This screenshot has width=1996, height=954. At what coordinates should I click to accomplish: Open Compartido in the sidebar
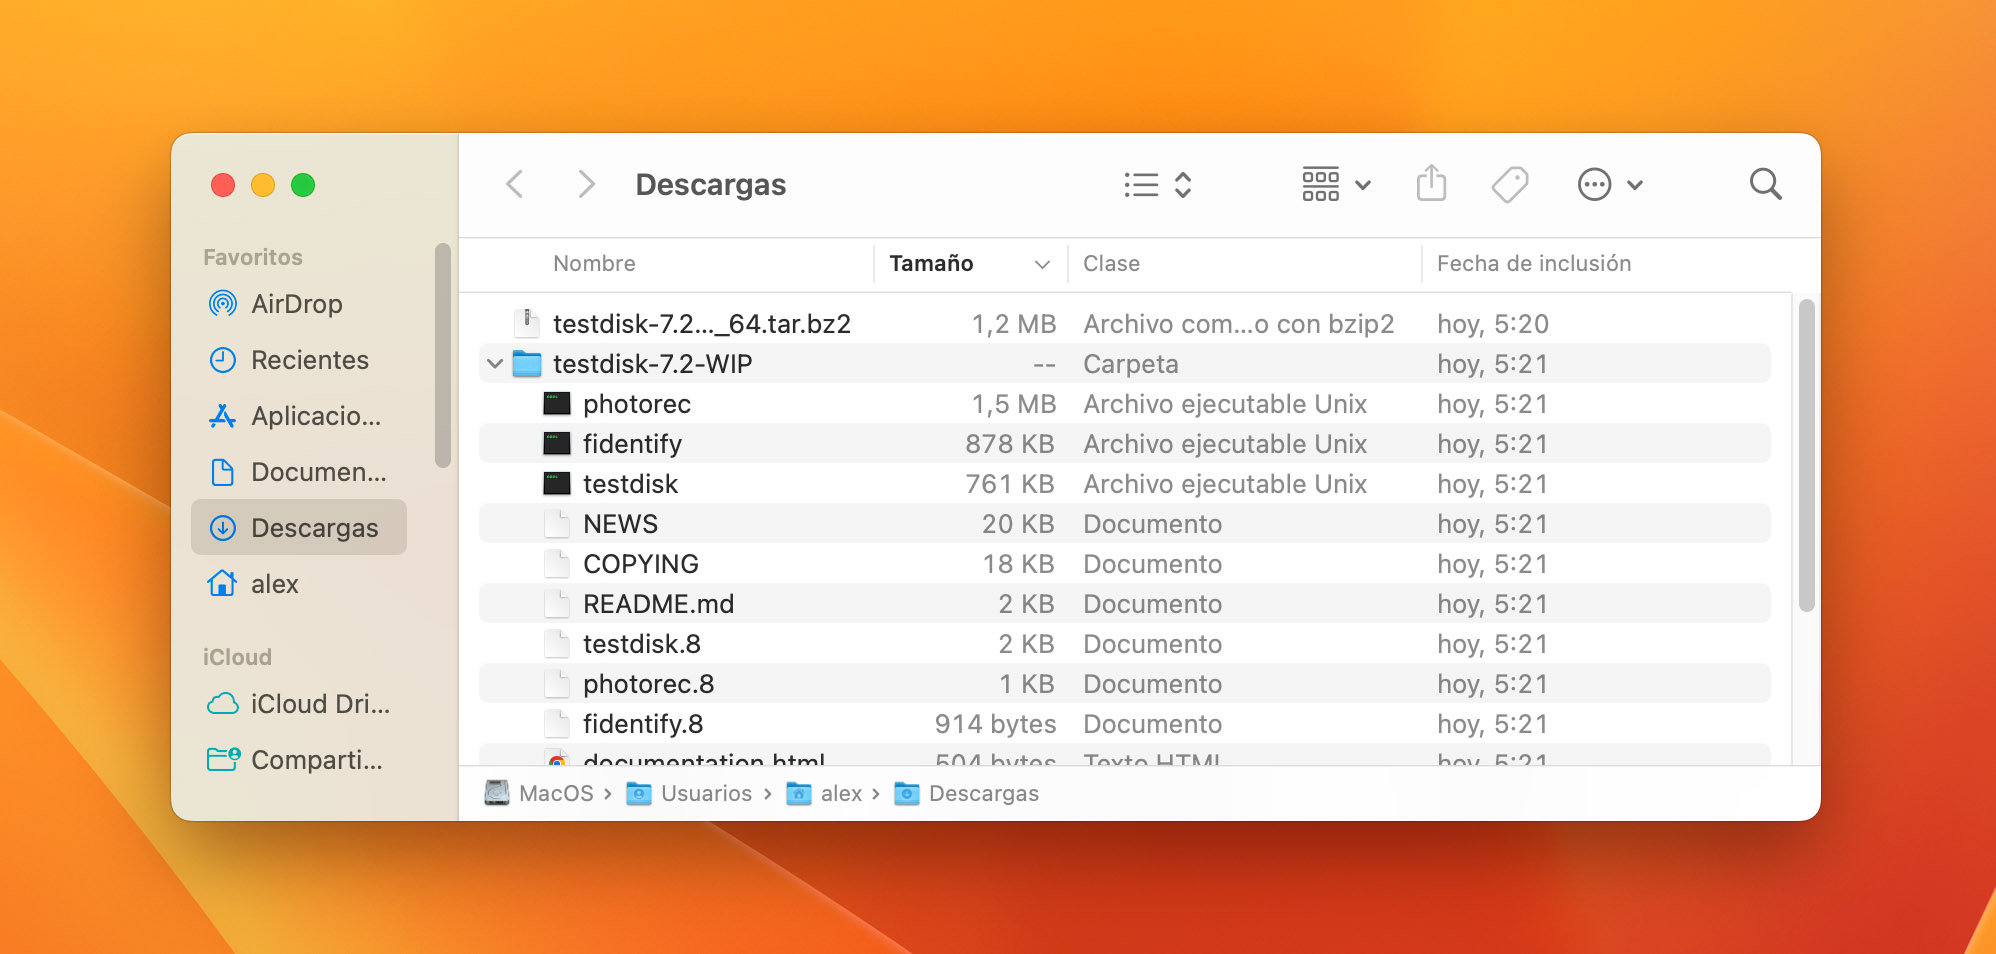(x=298, y=760)
